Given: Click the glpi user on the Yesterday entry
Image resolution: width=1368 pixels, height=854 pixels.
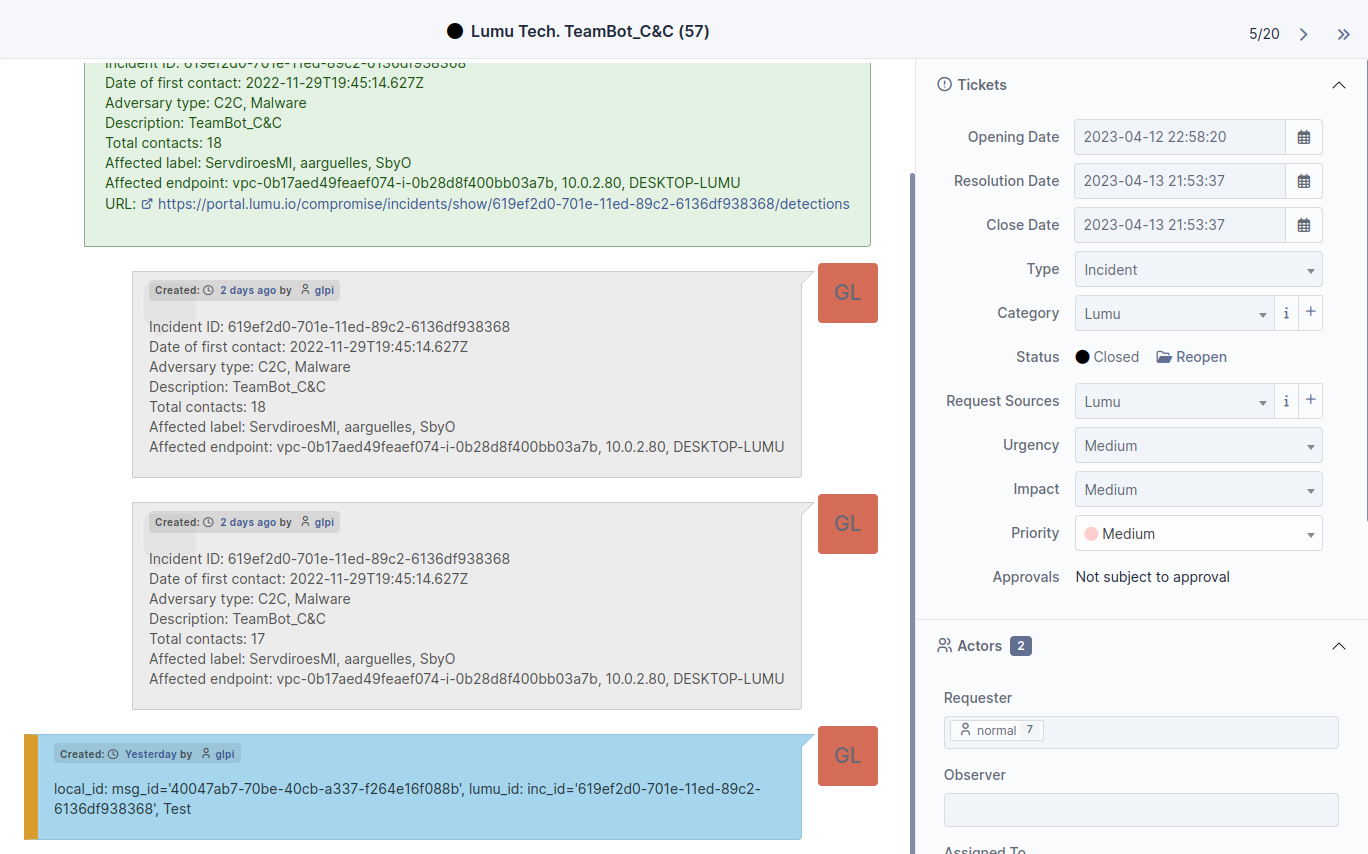Looking at the screenshot, I should (224, 754).
